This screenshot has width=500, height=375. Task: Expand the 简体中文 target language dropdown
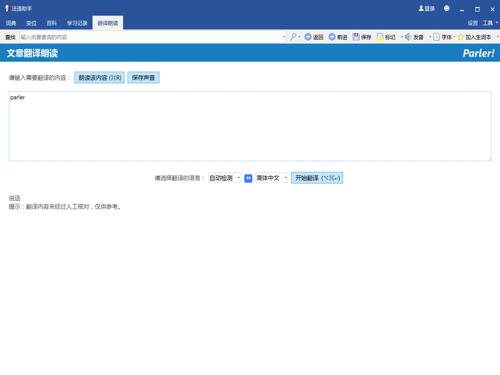click(x=271, y=178)
